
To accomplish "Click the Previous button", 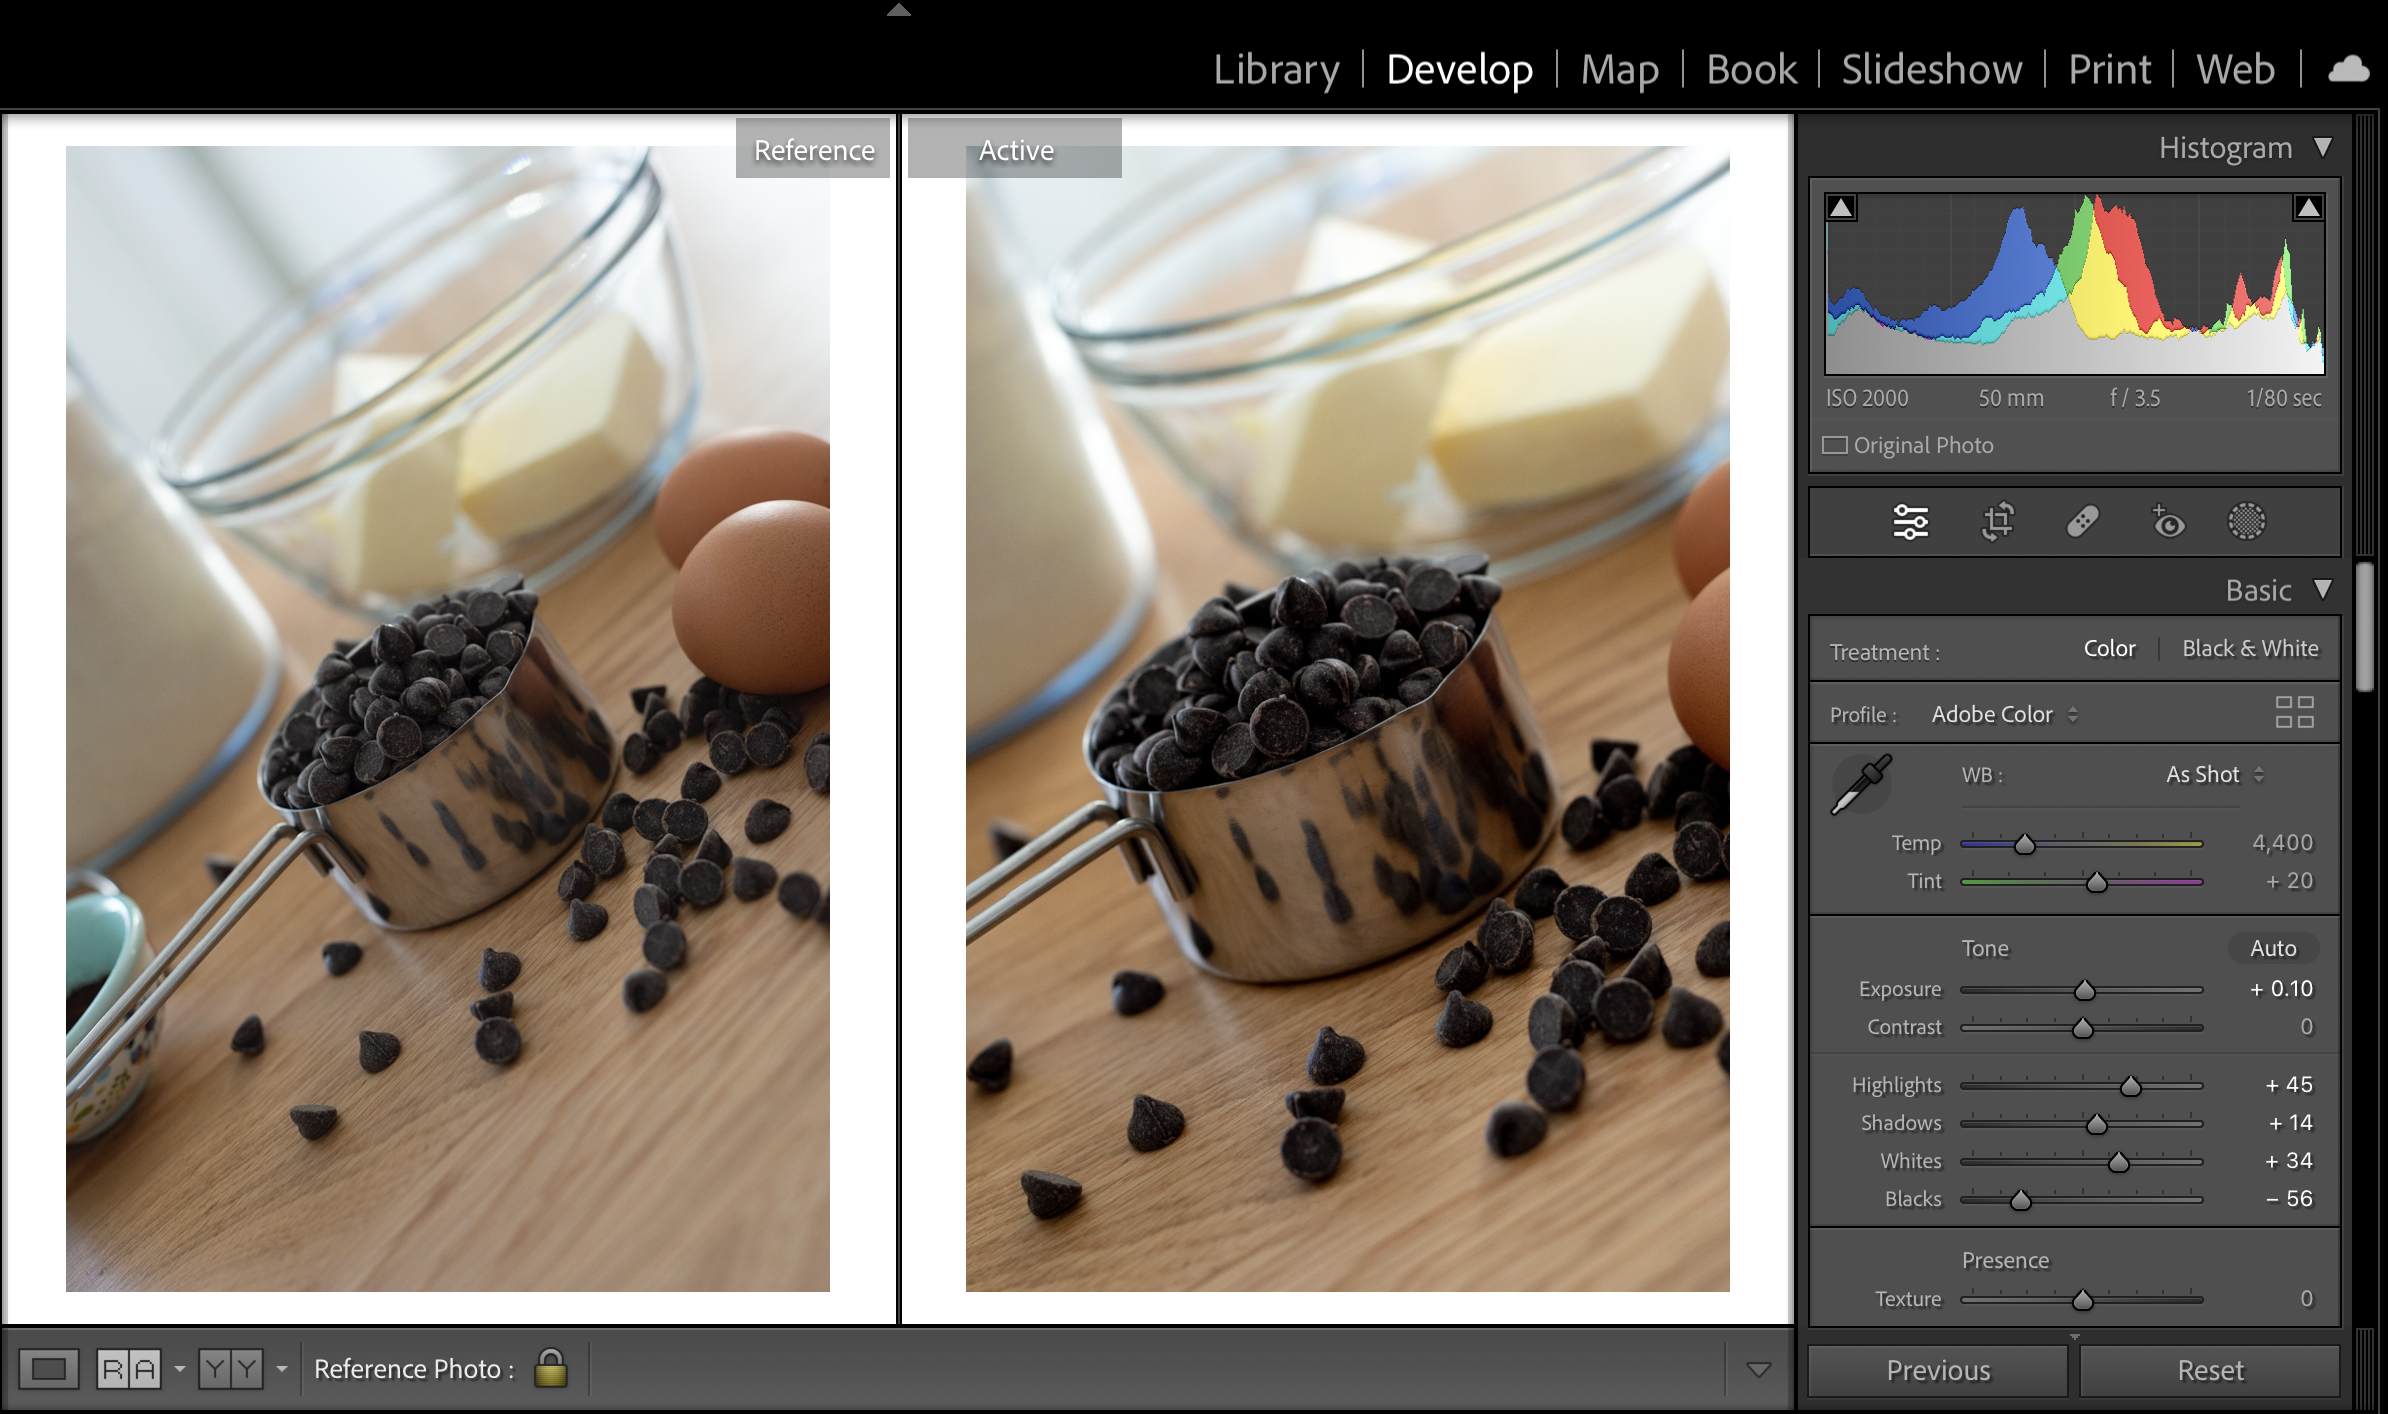I will [1938, 1370].
